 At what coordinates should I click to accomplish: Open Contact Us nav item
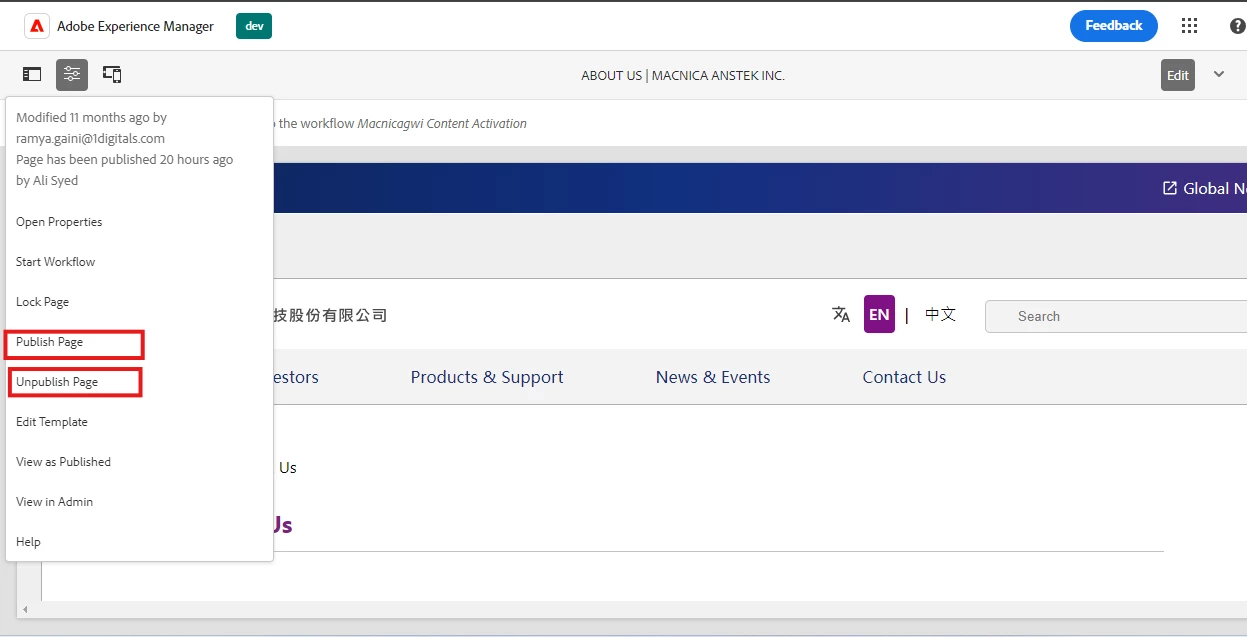pos(904,377)
